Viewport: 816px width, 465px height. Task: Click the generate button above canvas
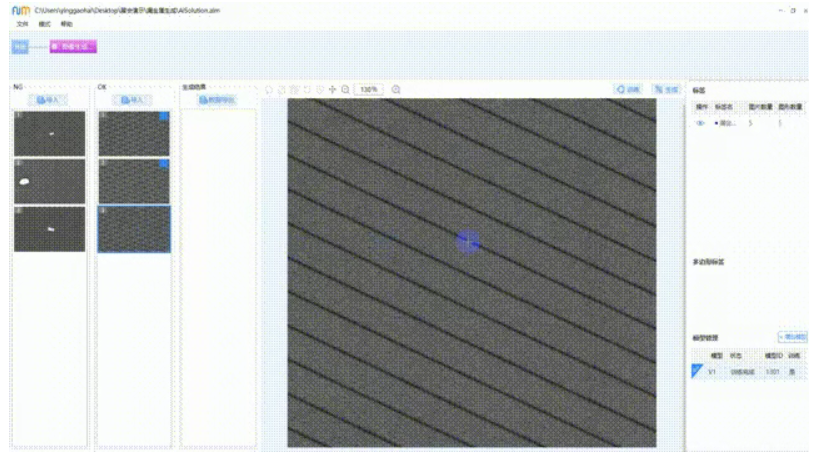point(667,89)
